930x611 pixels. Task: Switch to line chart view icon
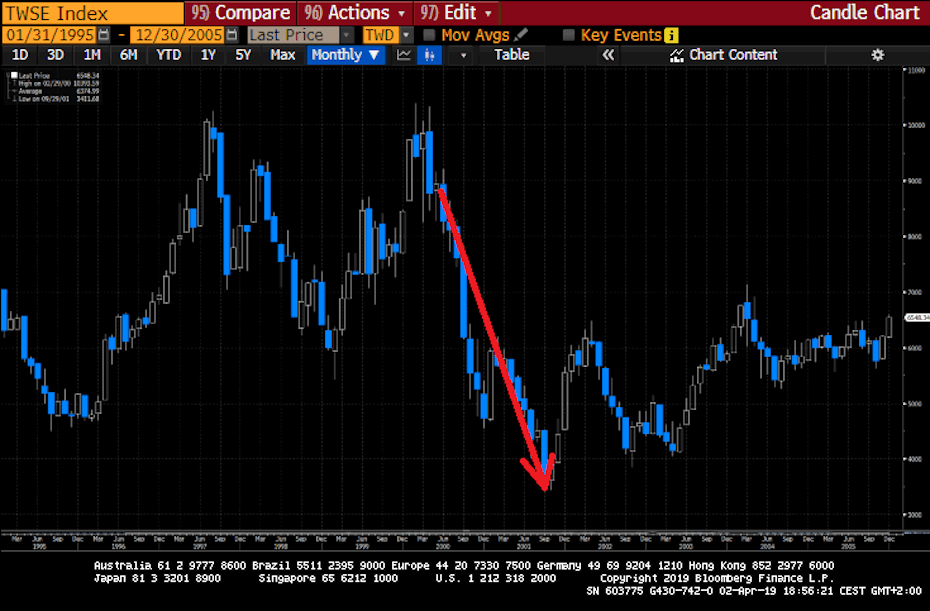404,55
